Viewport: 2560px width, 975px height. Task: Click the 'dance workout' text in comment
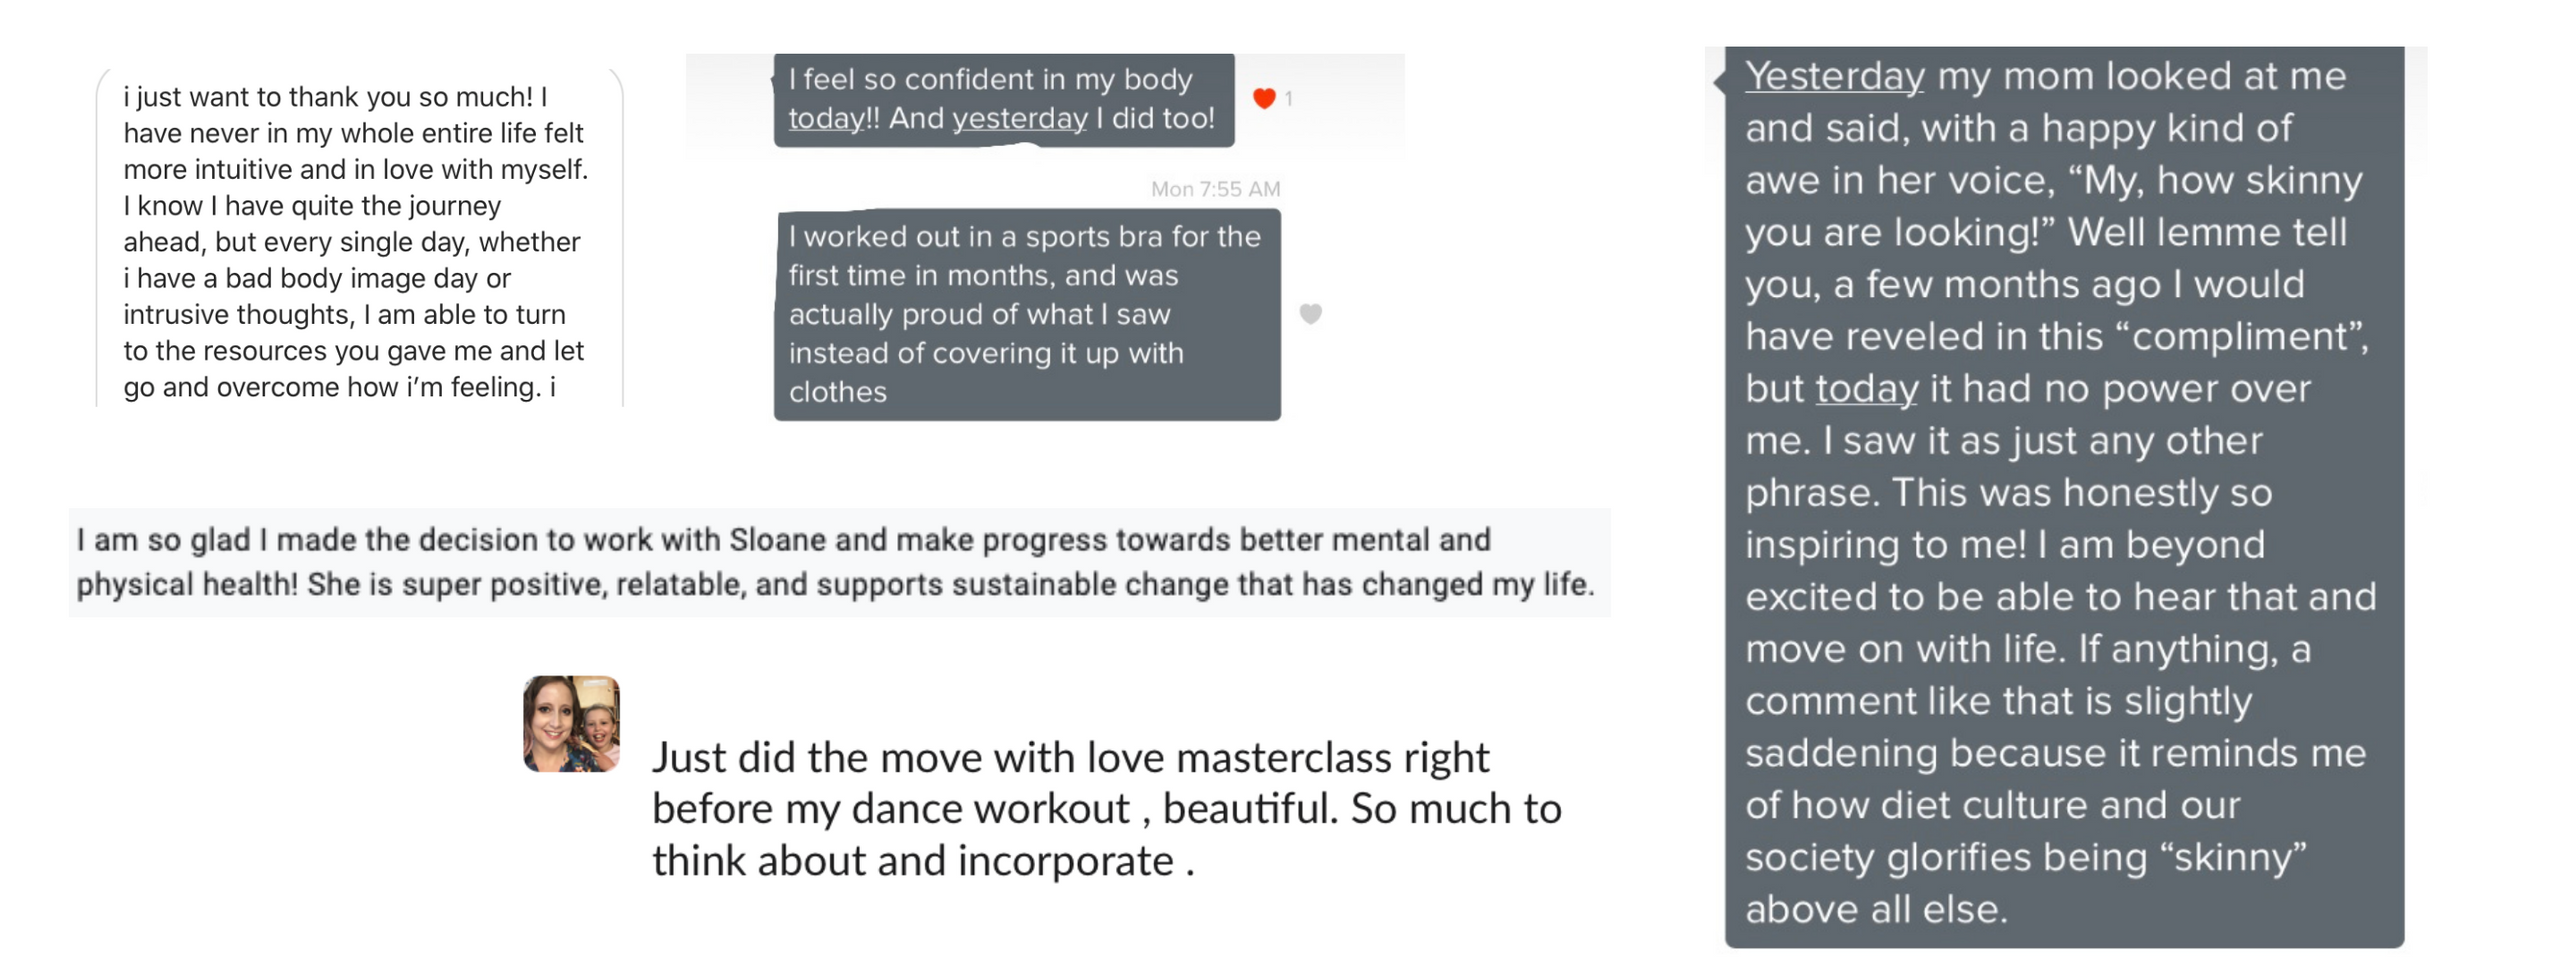[x=990, y=809]
